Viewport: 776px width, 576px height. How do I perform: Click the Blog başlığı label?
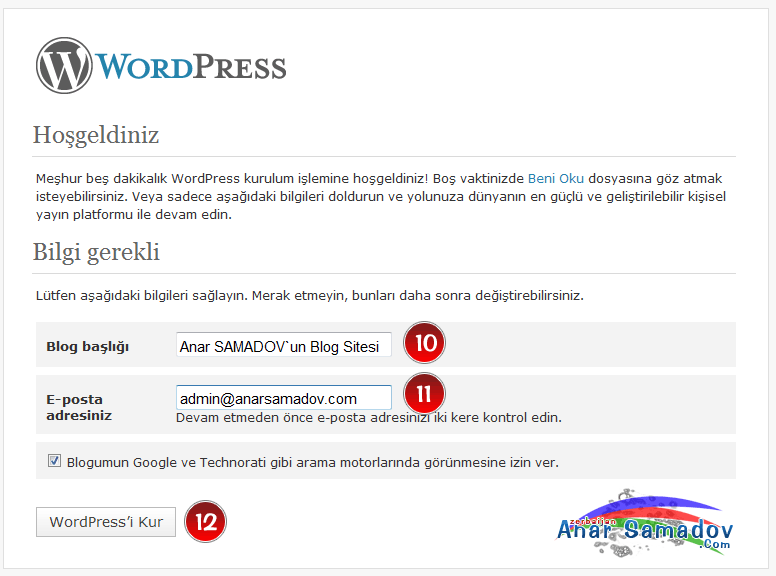click(x=88, y=346)
